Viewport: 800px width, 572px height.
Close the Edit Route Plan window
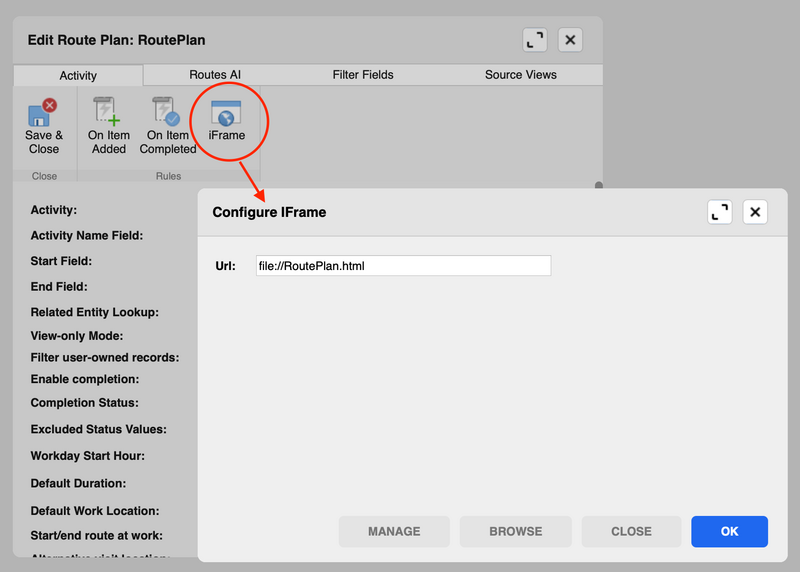[x=570, y=40]
